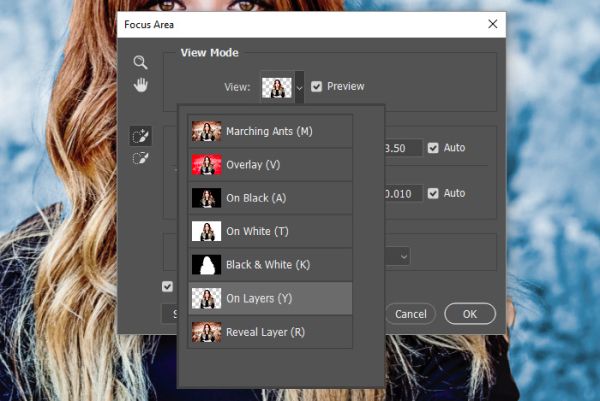Uncheck Auto next to the 0.010 value
600x401 pixels.
tap(433, 193)
